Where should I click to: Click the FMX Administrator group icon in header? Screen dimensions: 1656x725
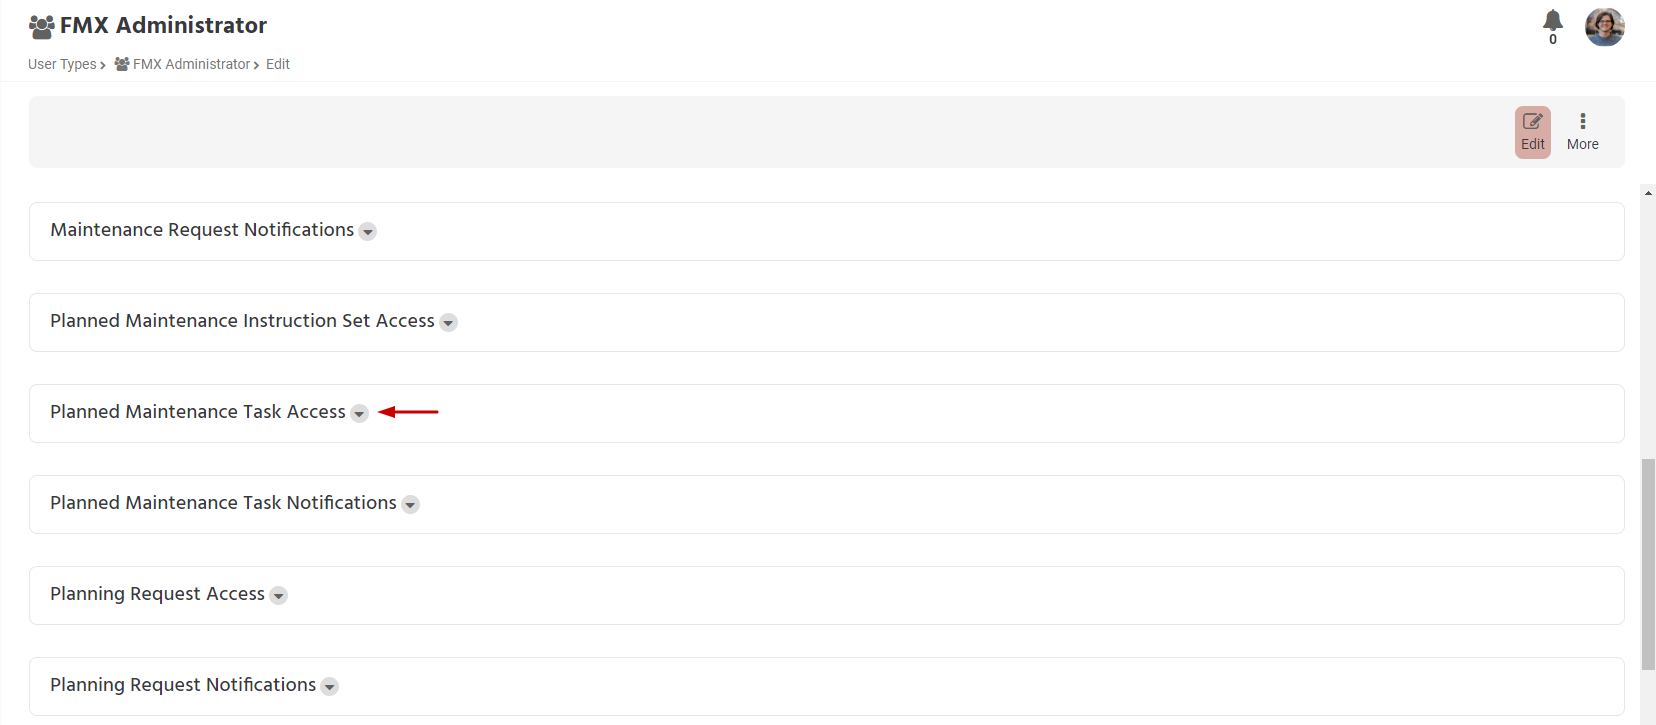tap(41, 26)
